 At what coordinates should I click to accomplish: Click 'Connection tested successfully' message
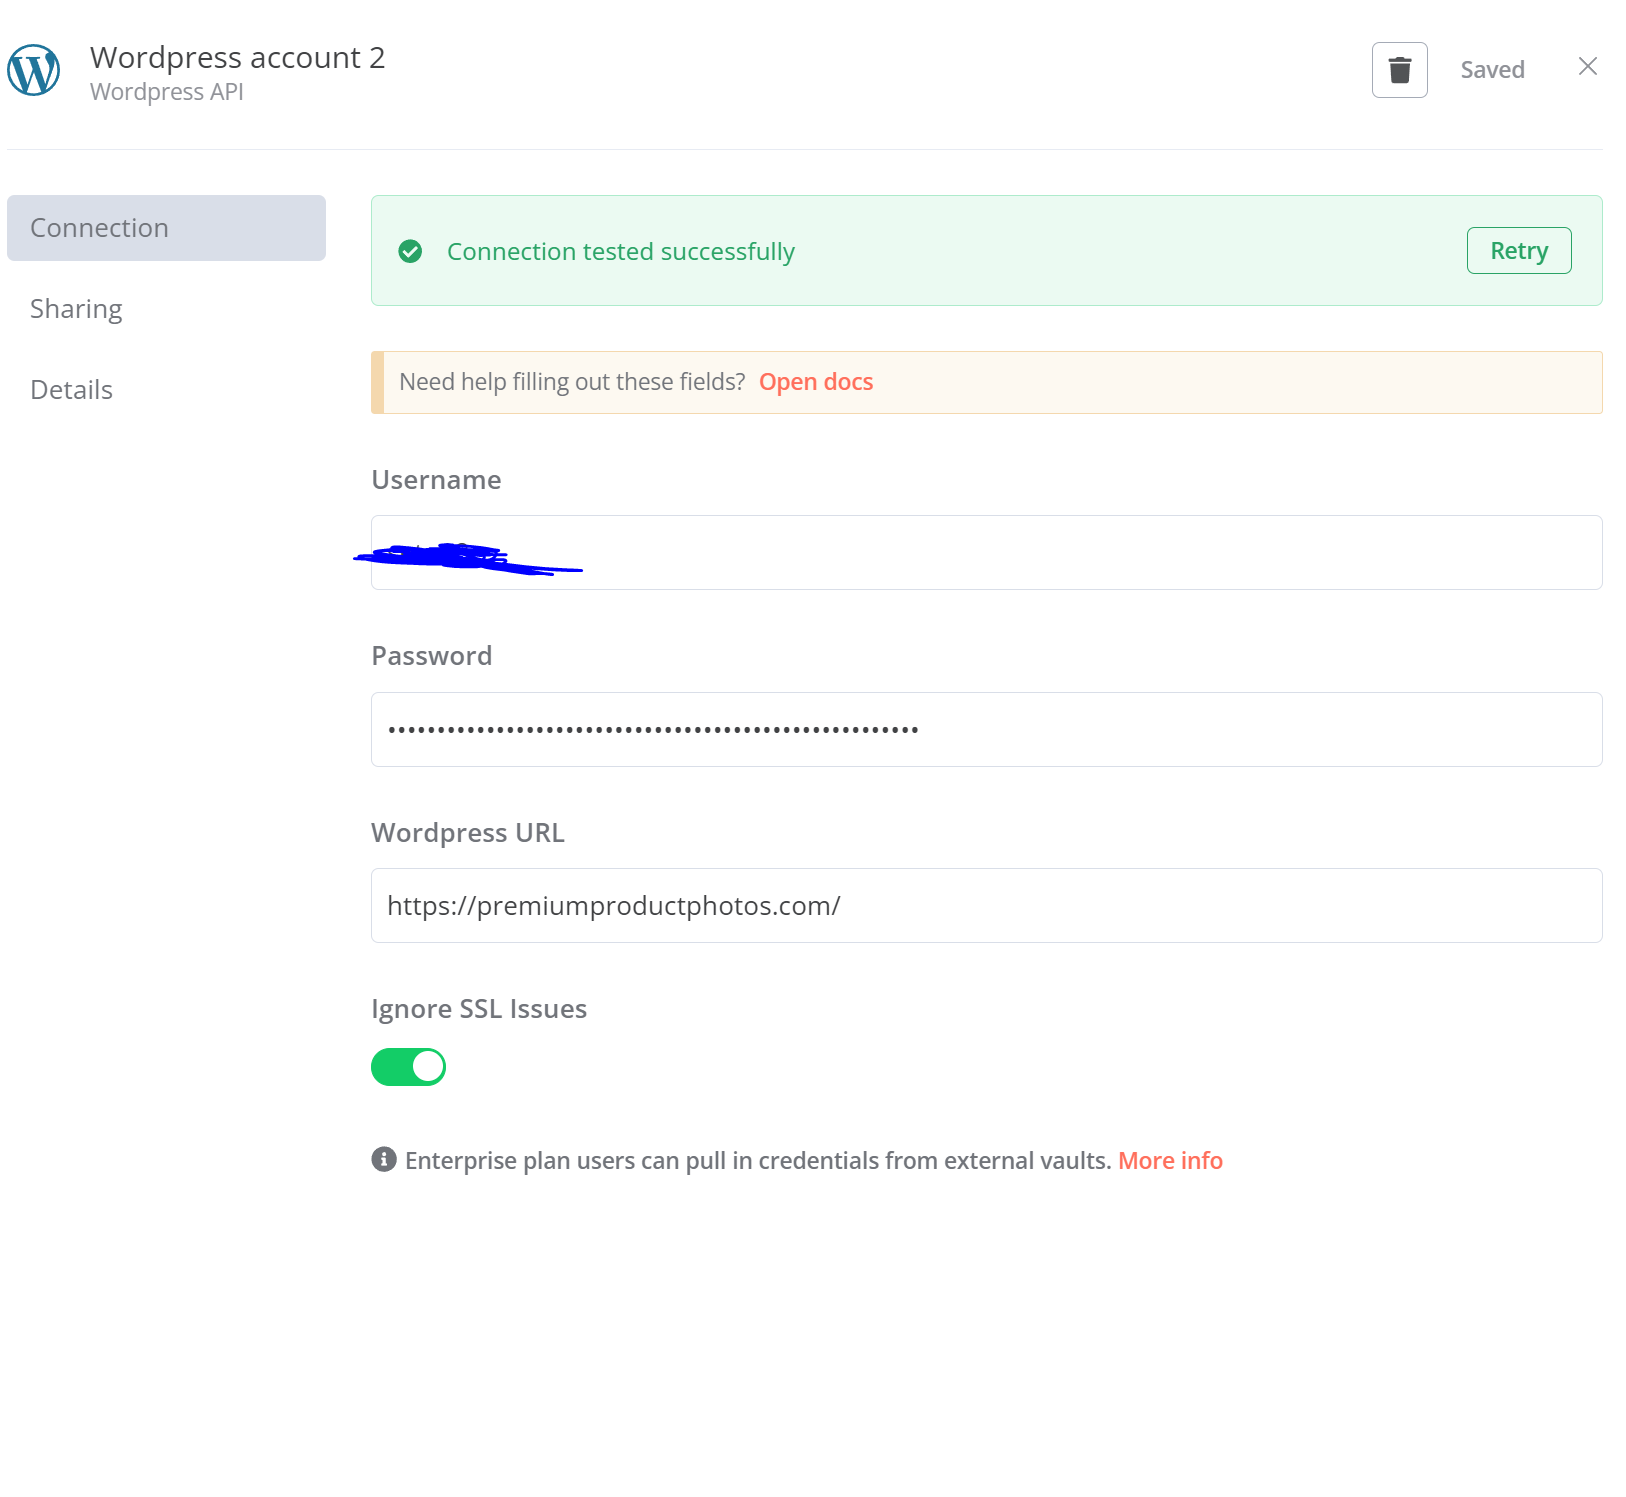[x=621, y=252]
